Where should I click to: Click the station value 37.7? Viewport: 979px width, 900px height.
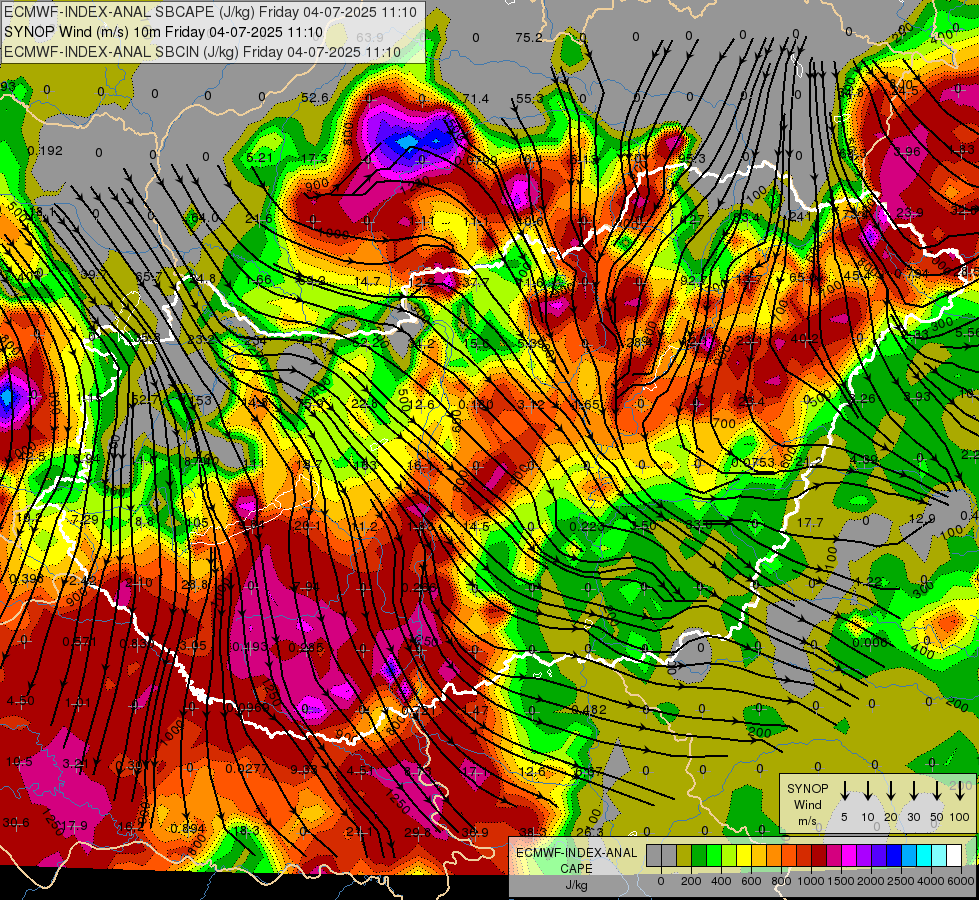pyautogui.click(x=476, y=282)
